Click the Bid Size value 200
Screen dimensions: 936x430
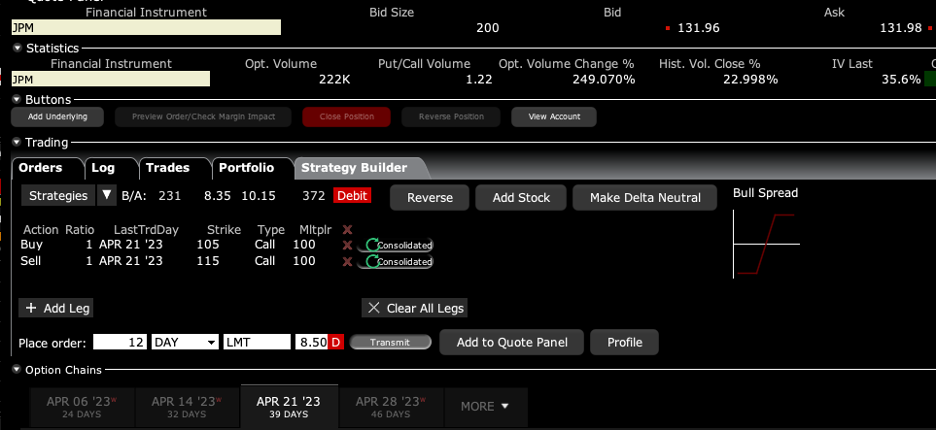point(488,27)
